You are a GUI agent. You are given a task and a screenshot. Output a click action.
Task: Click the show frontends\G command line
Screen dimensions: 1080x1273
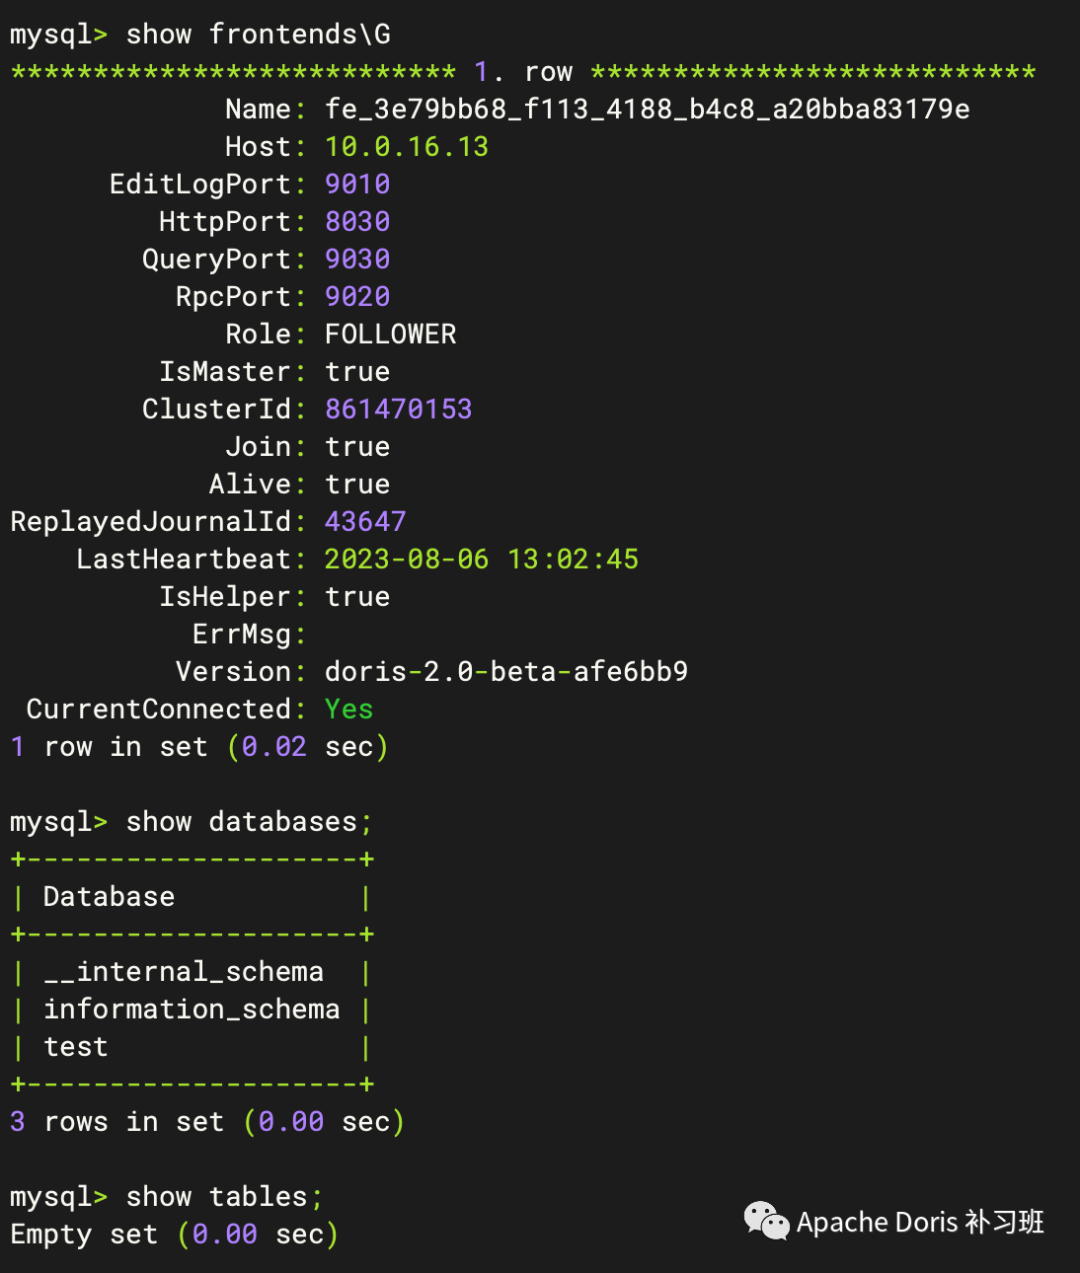point(258,34)
